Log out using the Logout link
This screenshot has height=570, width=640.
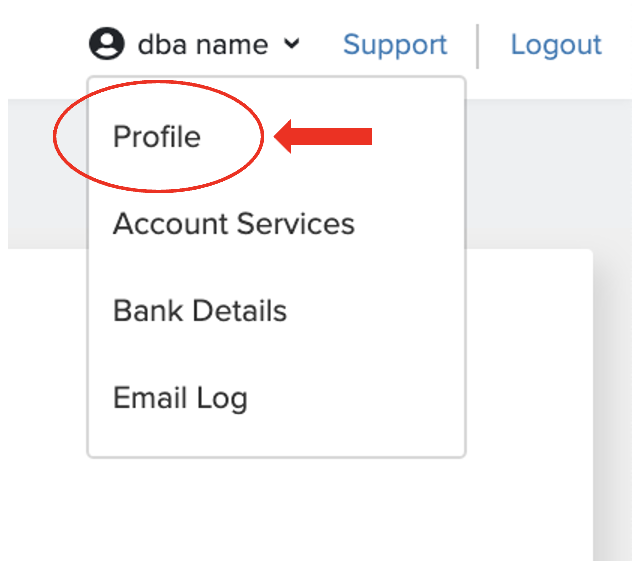click(556, 45)
